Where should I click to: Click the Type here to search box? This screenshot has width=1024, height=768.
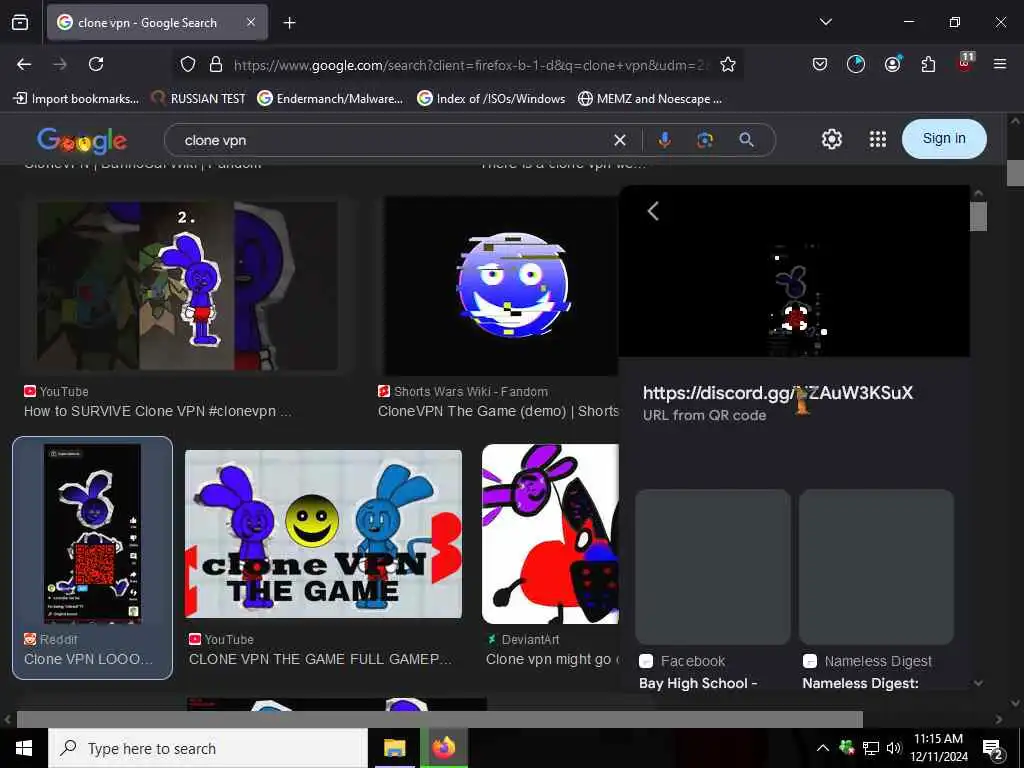(x=208, y=748)
